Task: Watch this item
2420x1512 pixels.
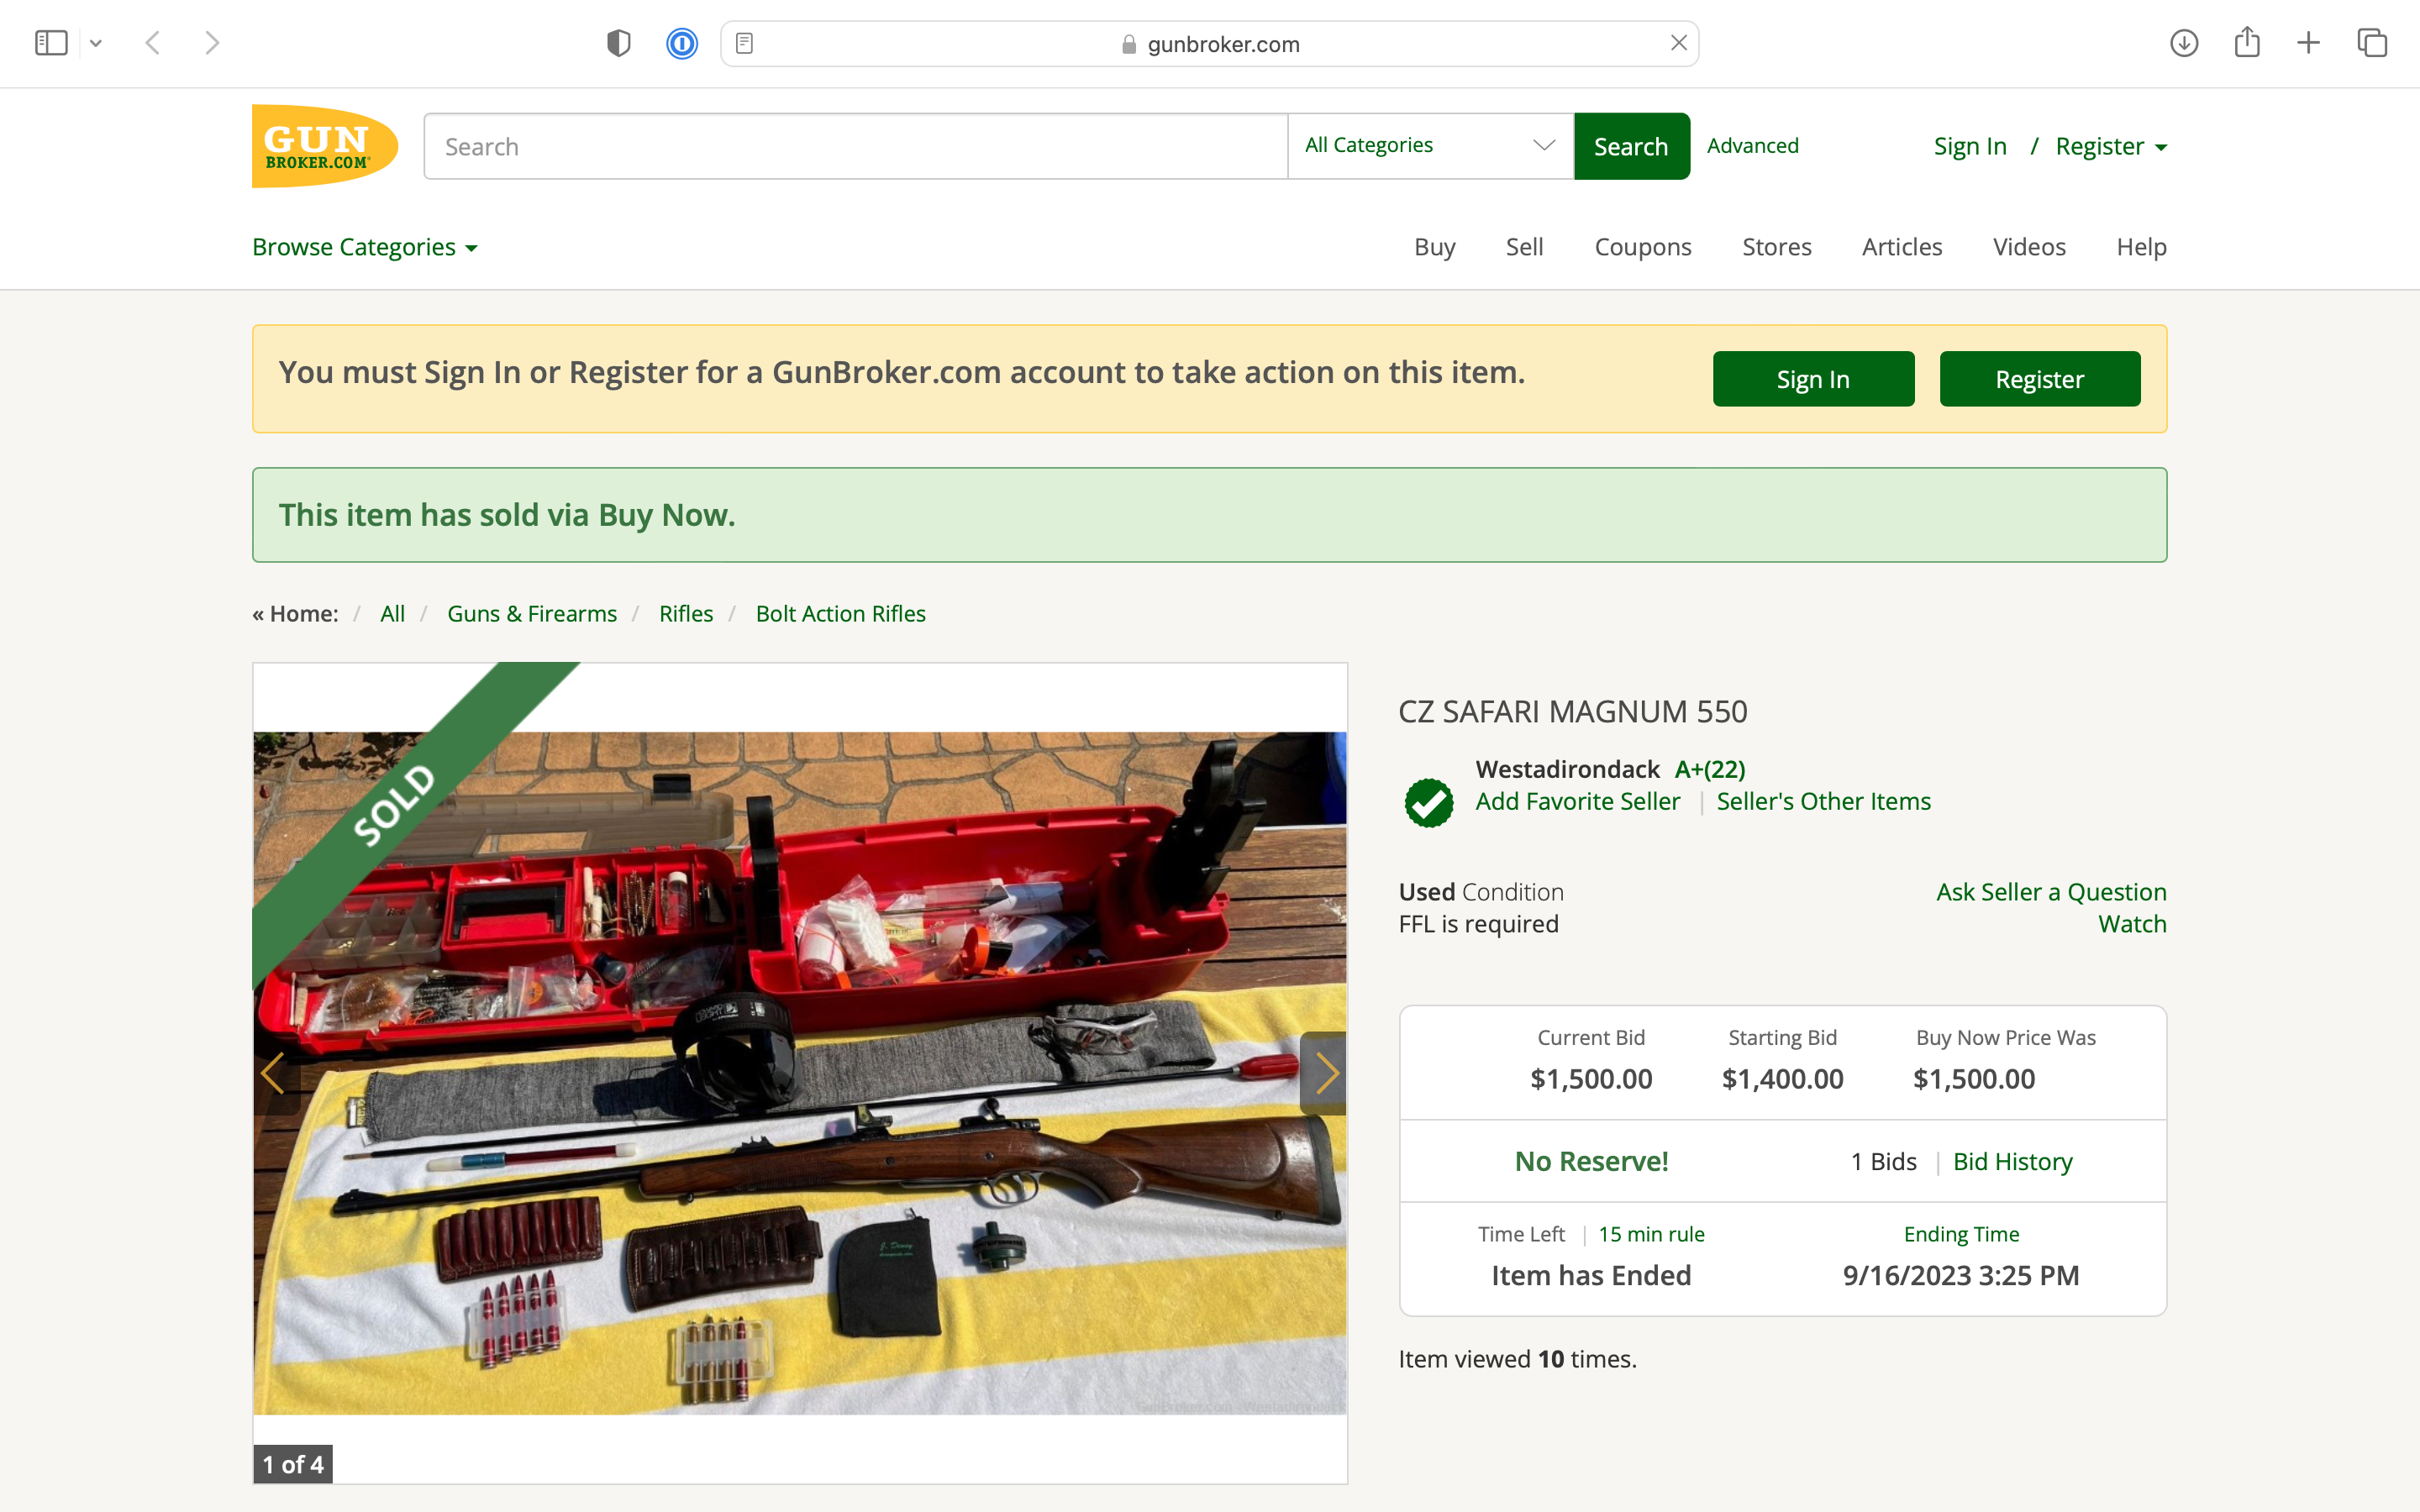Action: pos(2132,924)
